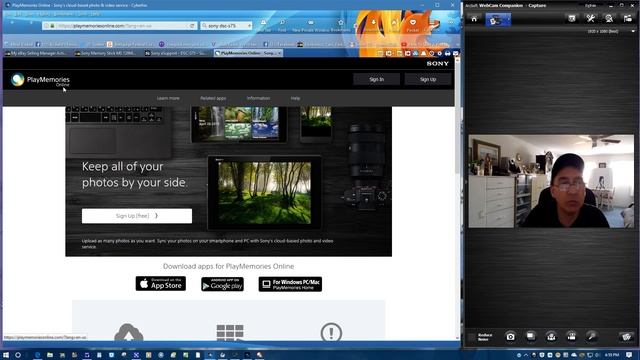Select the Capture mode button in WebCam Companion
The image size is (640, 360).
pos(498,20)
